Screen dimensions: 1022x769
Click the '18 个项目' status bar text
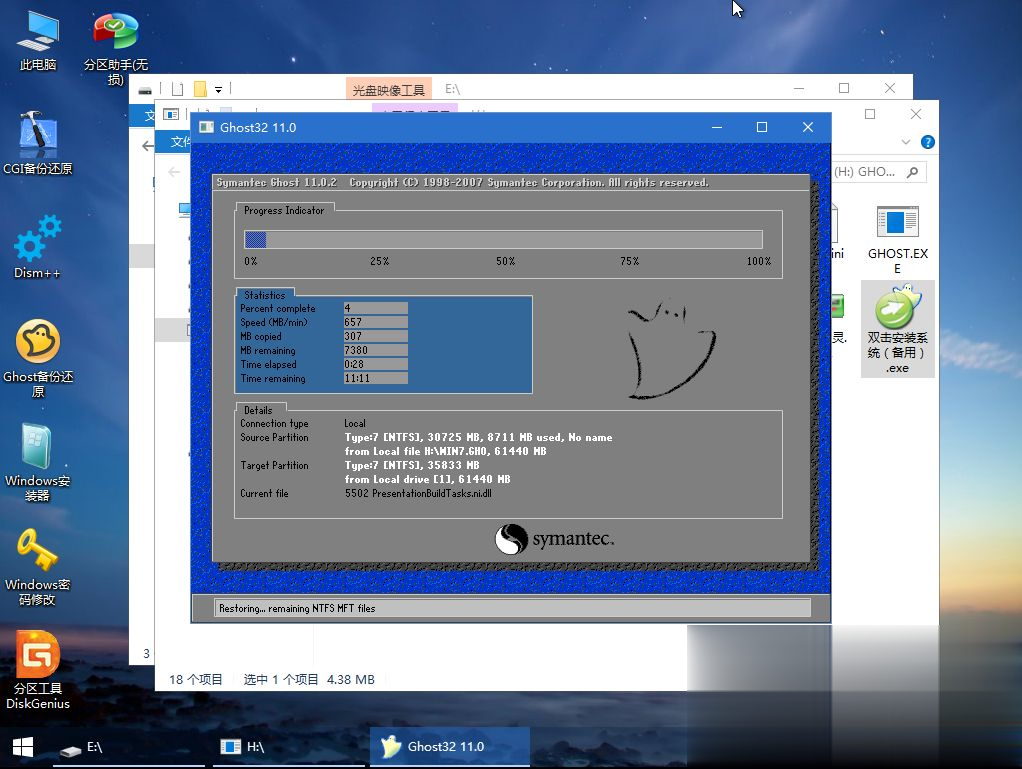point(196,680)
